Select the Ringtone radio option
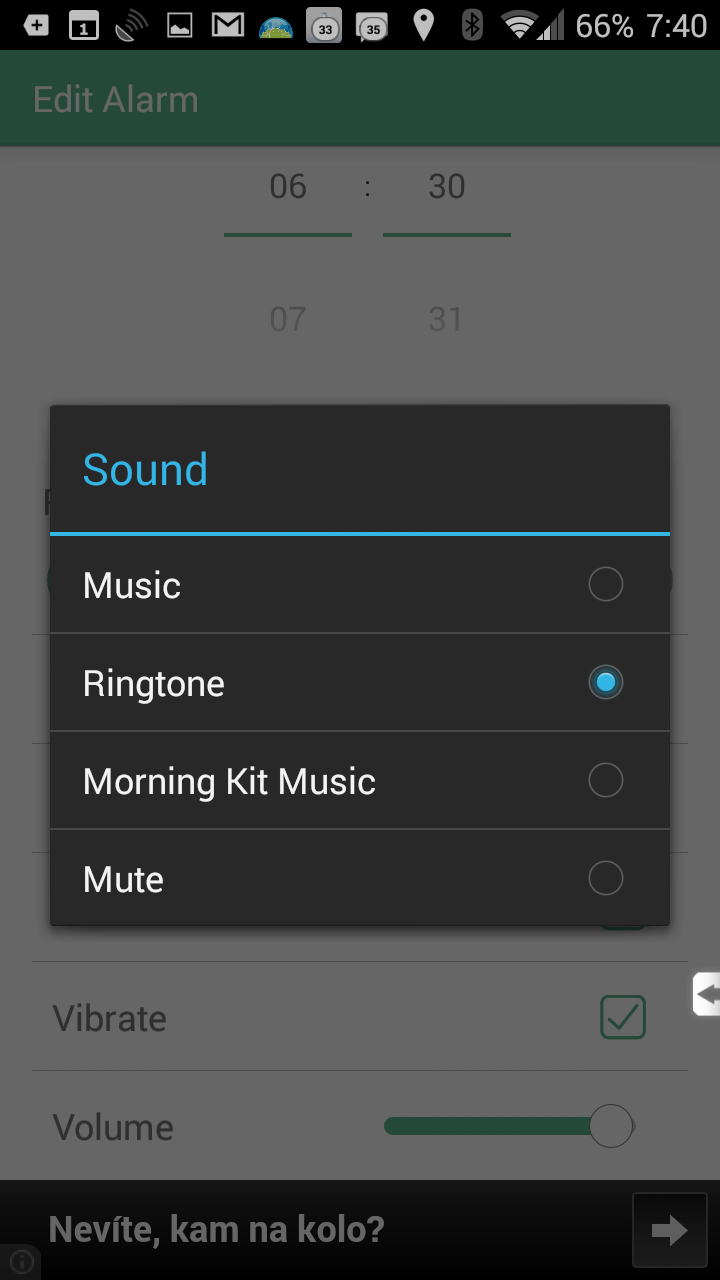720x1280 pixels. coord(605,682)
